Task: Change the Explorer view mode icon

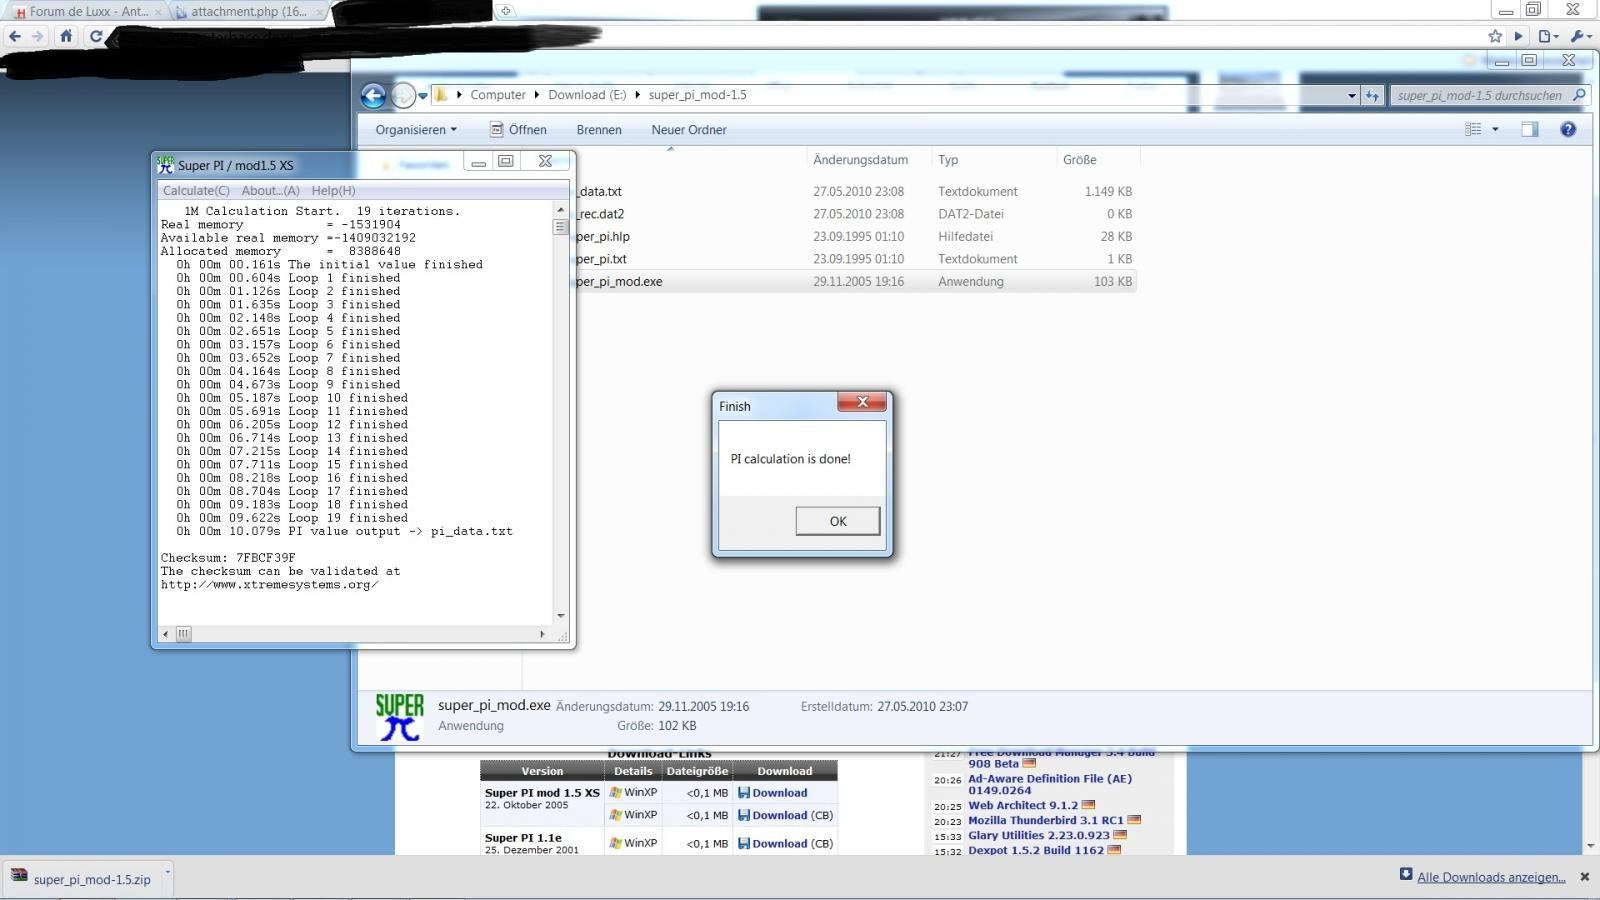Action: coord(1473,129)
